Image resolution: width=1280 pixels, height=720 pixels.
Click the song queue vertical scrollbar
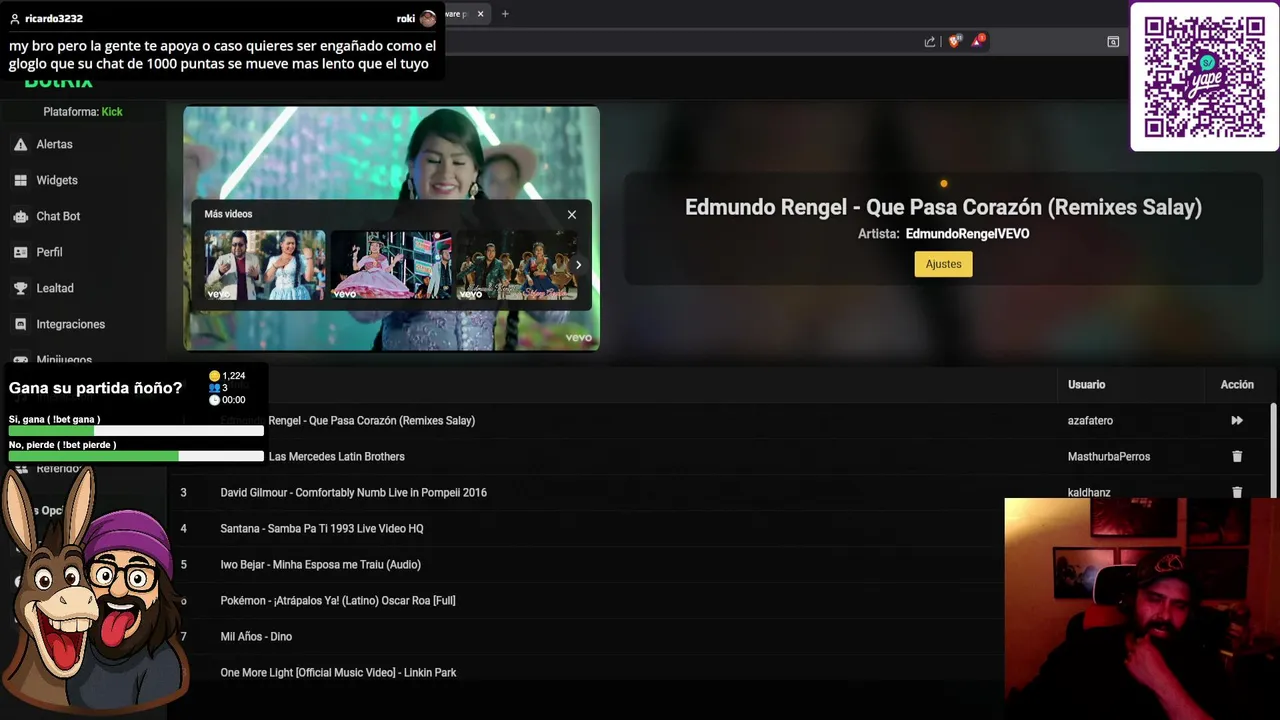pyautogui.click(x=1273, y=450)
